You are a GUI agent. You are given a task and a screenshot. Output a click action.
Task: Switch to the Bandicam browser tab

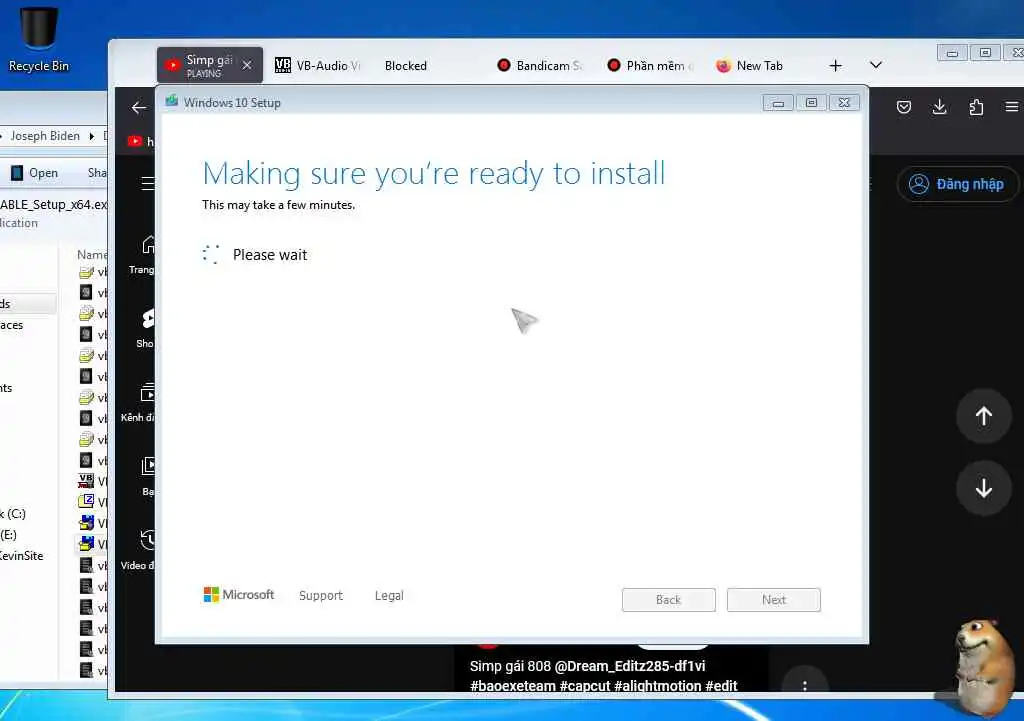pyautogui.click(x=539, y=65)
